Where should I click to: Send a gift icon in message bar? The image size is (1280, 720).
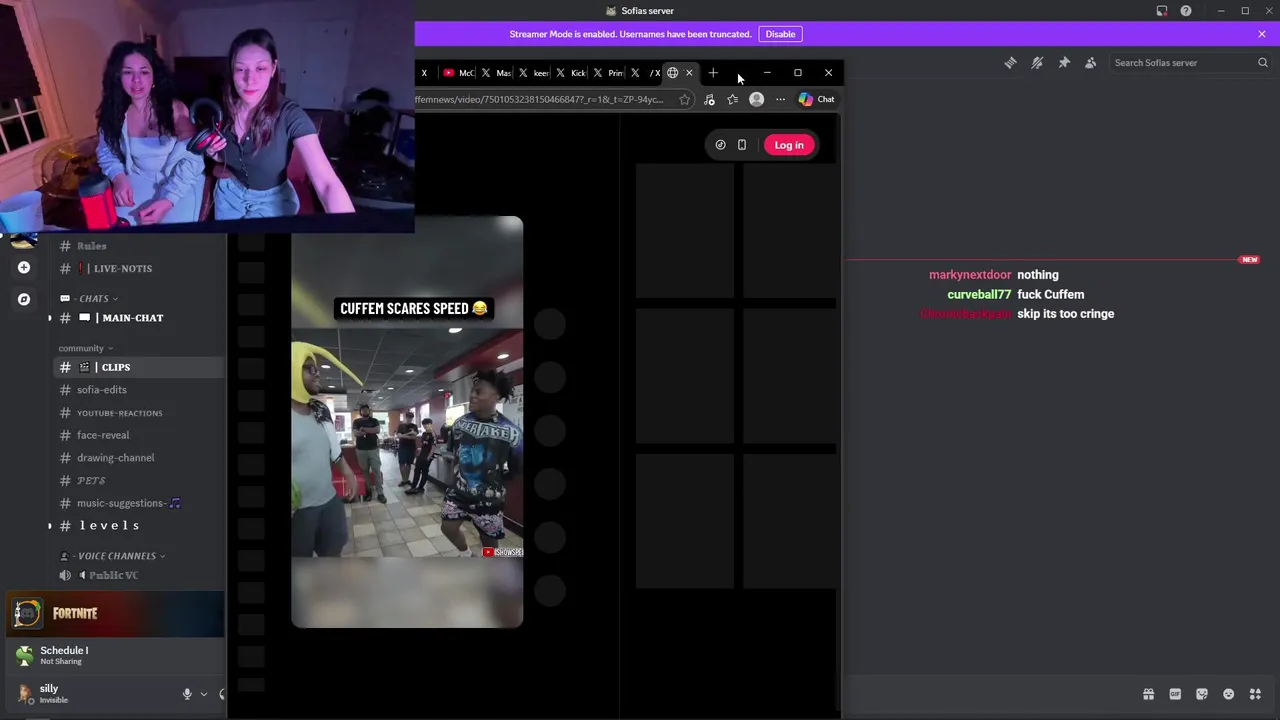[1148, 694]
